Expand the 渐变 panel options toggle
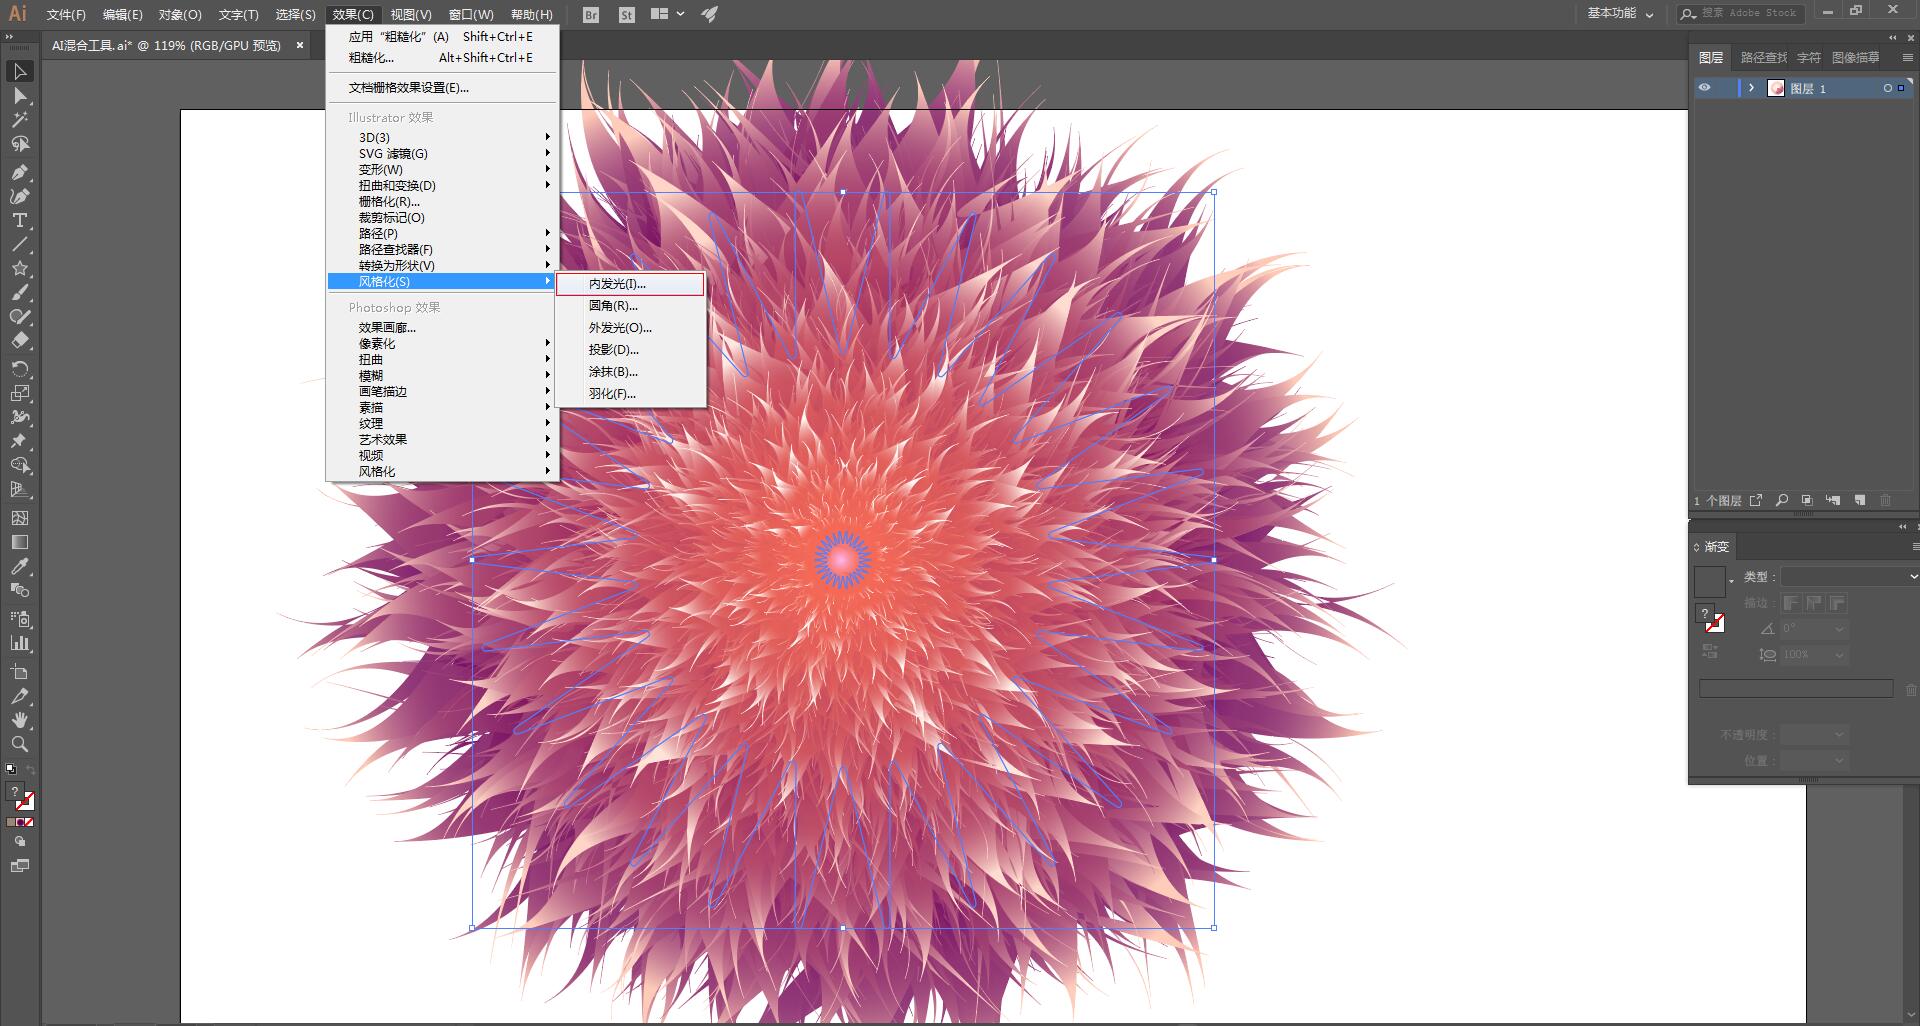Viewport: 1920px width, 1026px height. [1696, 547]
